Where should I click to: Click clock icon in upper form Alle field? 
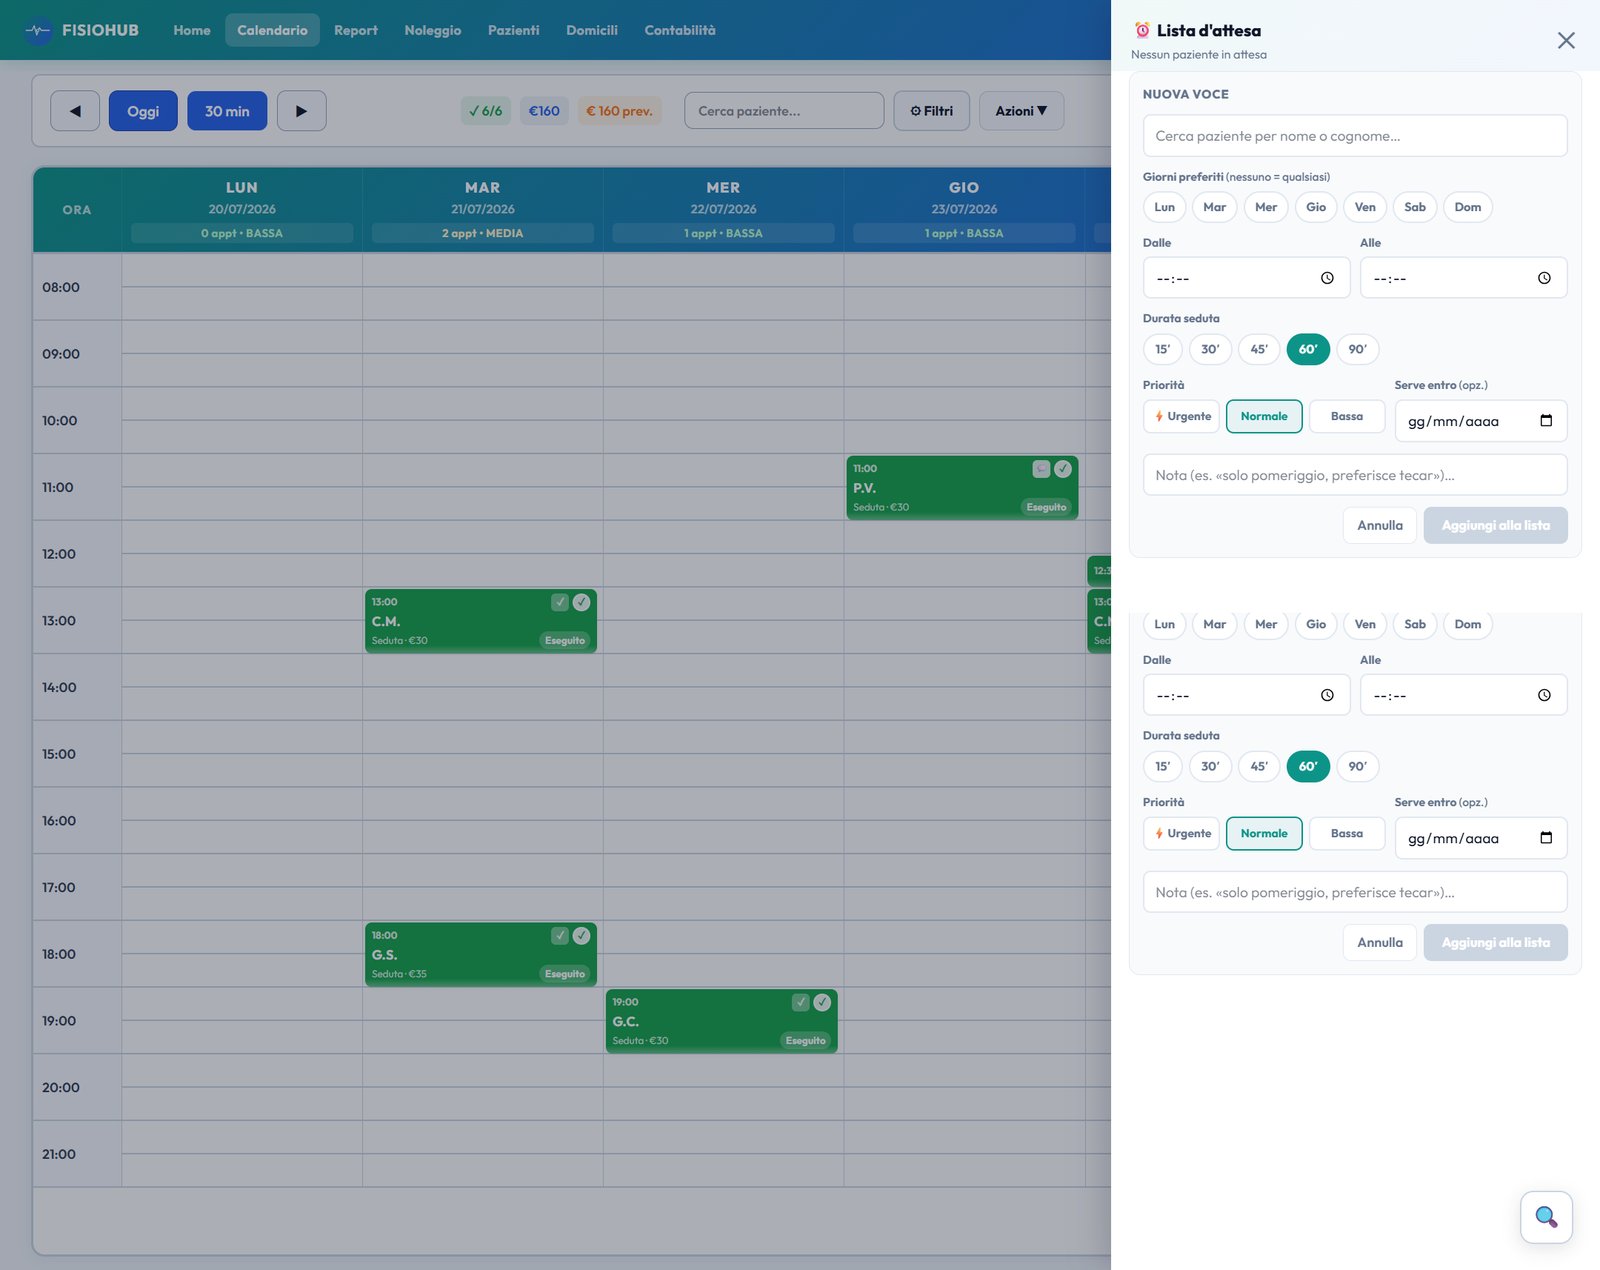1544,278
